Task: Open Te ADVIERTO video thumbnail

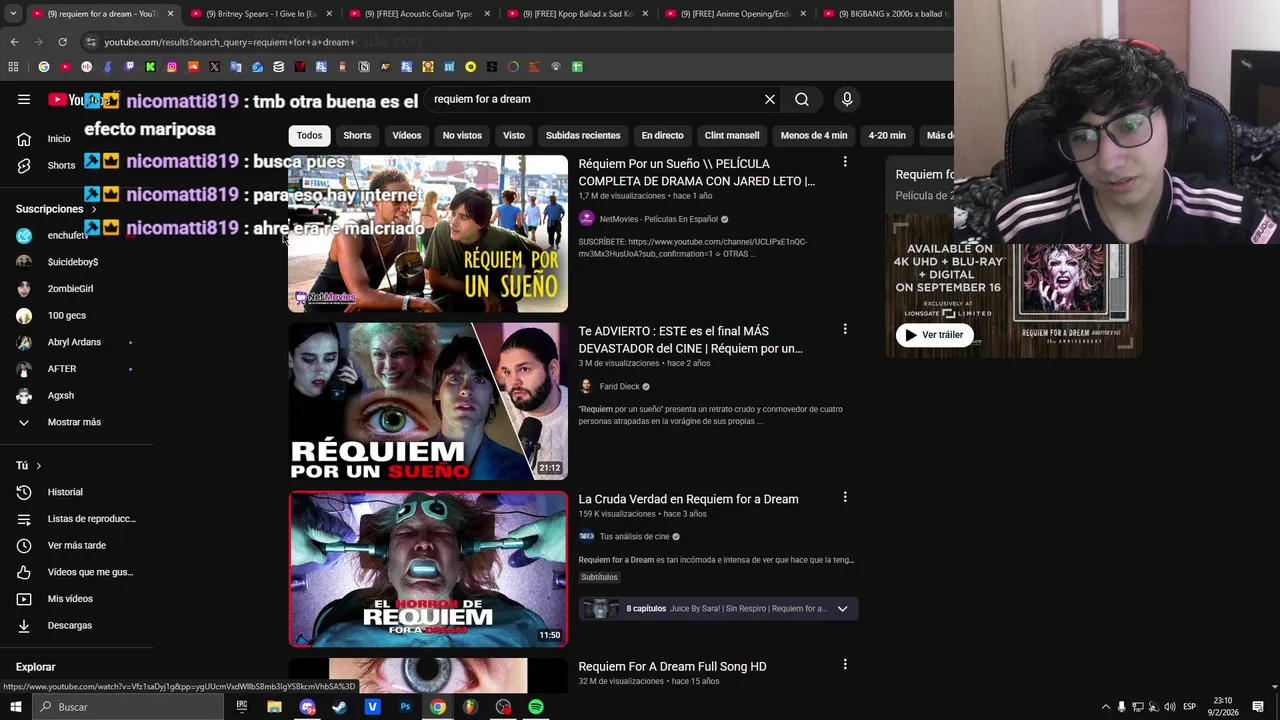Action: [x=428, y=401]
